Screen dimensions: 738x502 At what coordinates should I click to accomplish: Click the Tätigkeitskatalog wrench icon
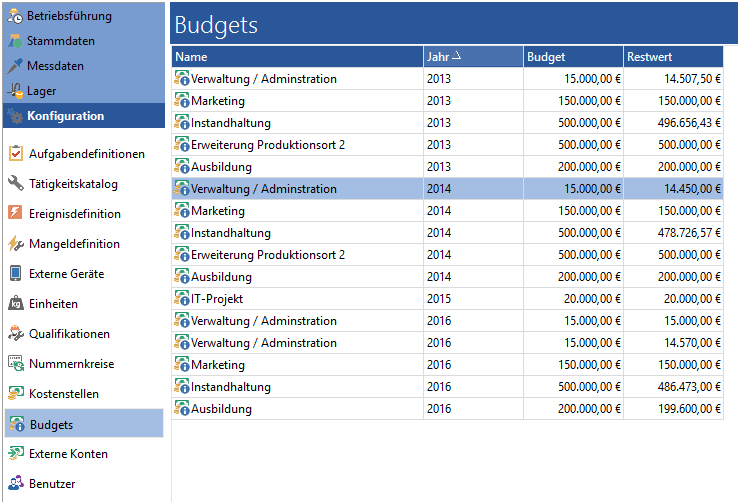point(16,183)
